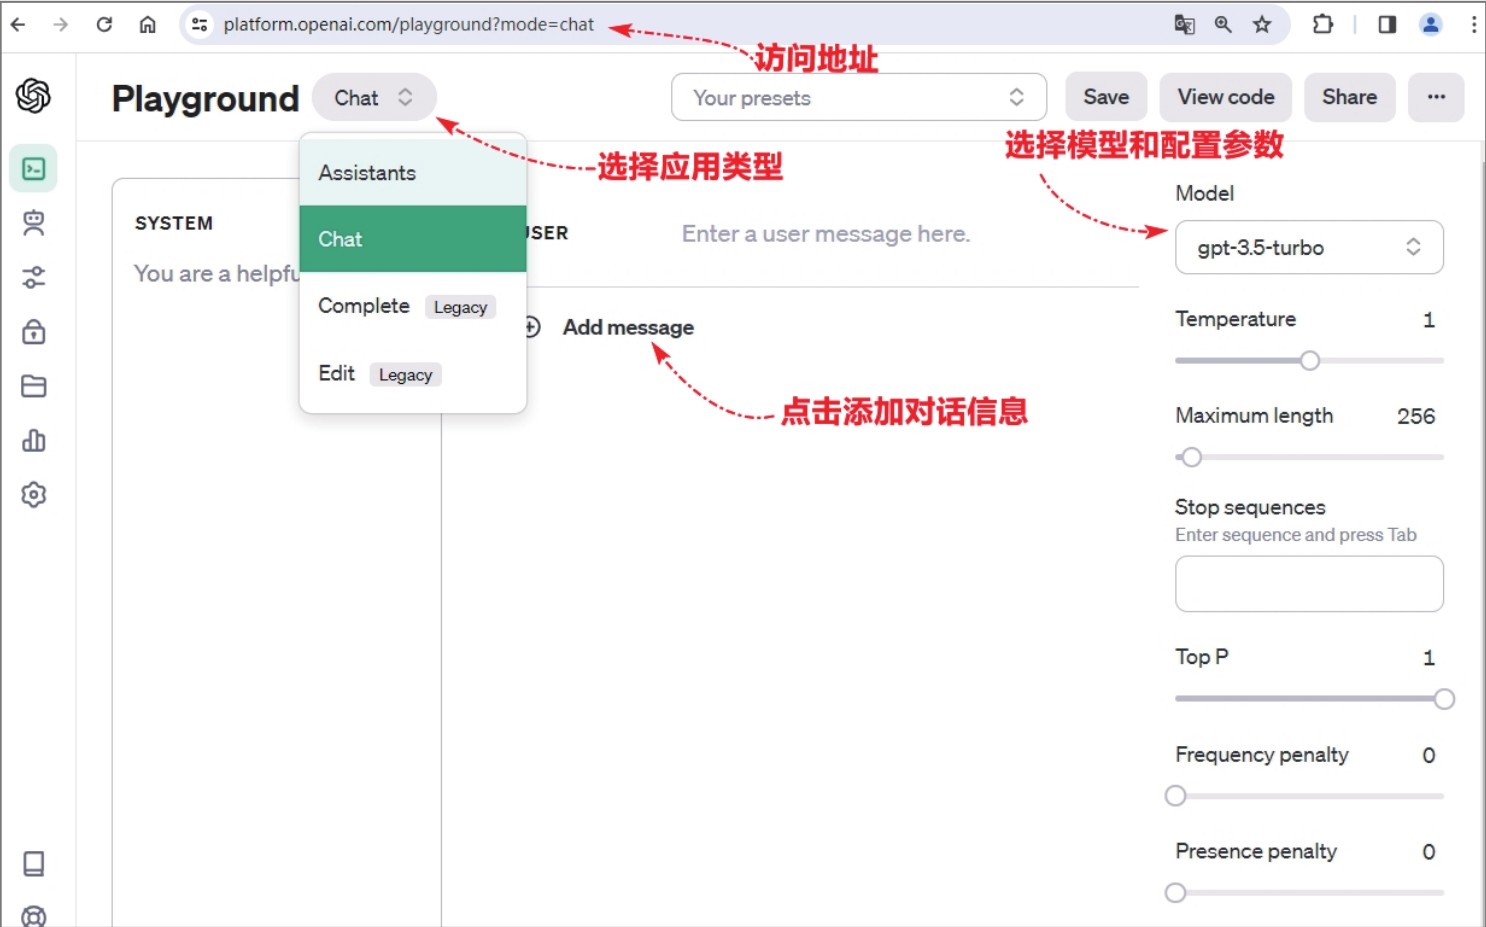Open the Chat mode selector dropdown

pos(374,97)
